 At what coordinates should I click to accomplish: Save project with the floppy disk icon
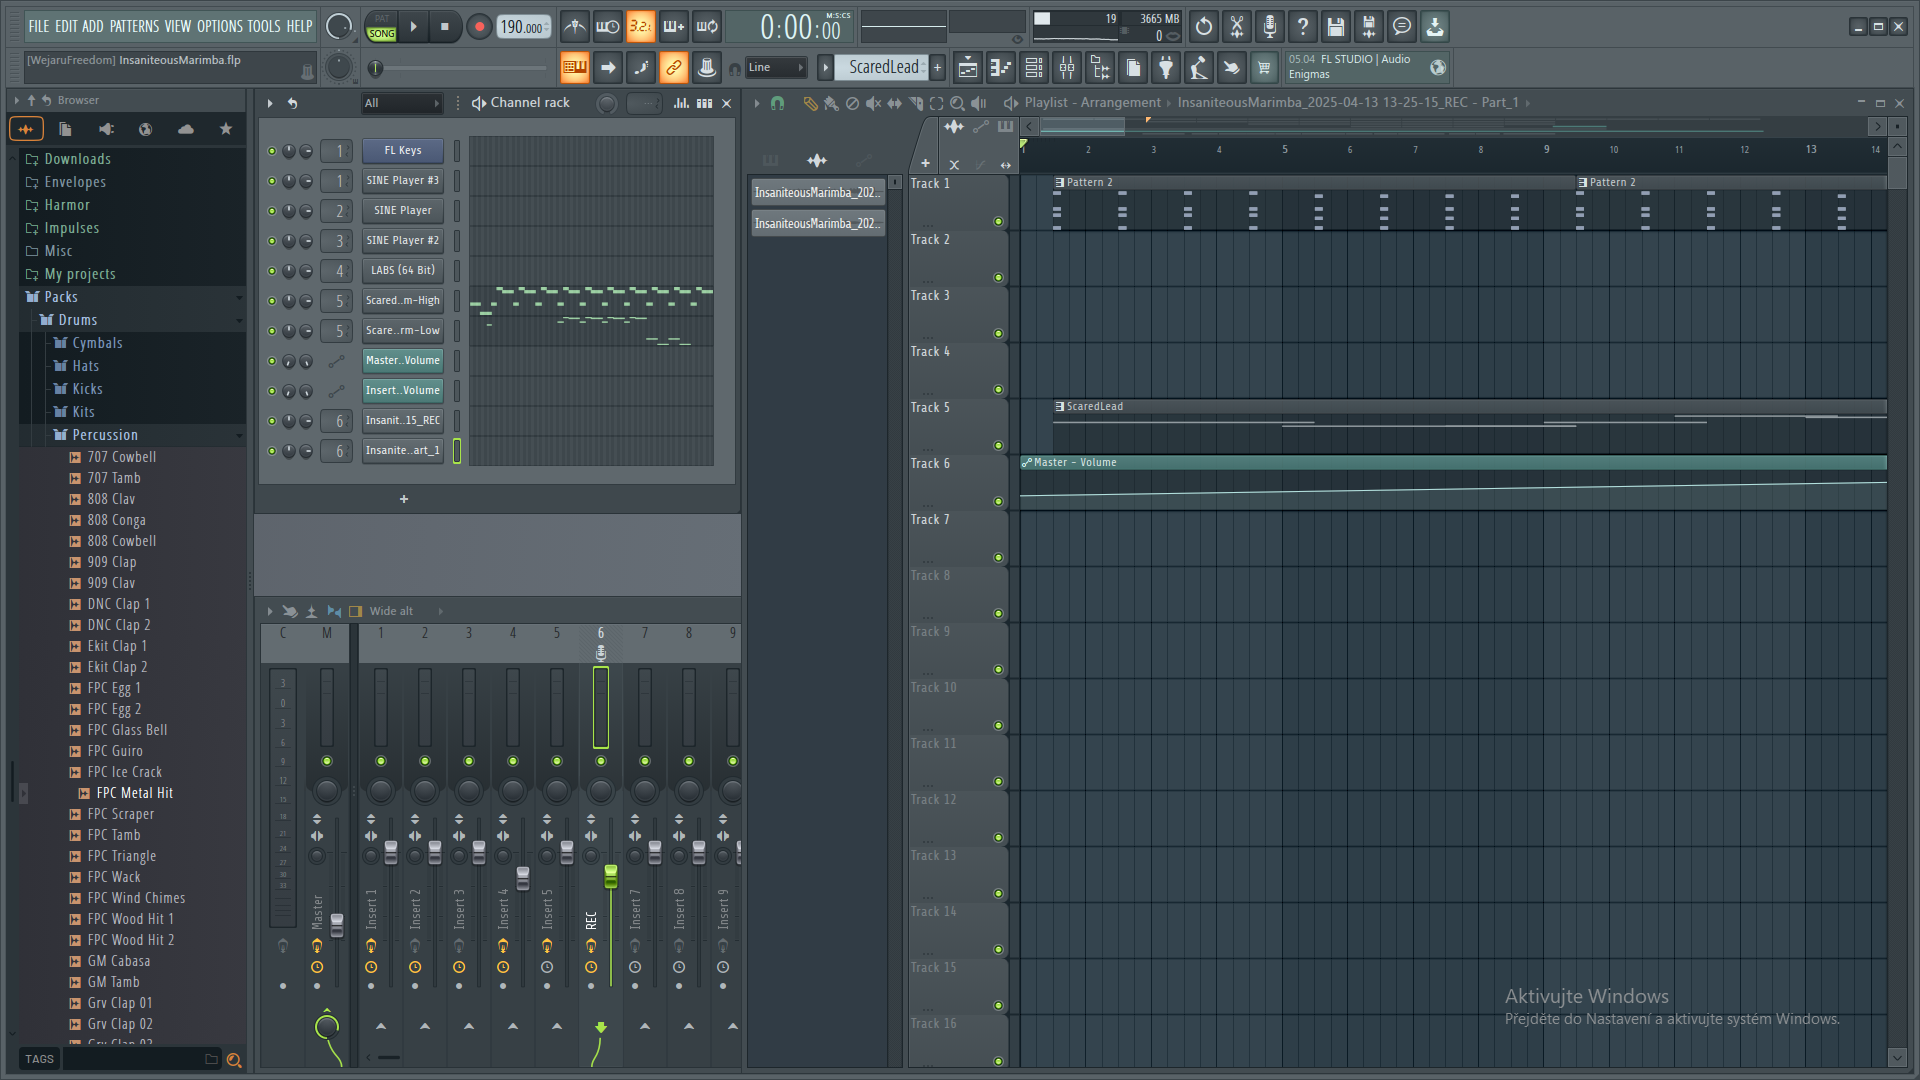[1336, 27]
